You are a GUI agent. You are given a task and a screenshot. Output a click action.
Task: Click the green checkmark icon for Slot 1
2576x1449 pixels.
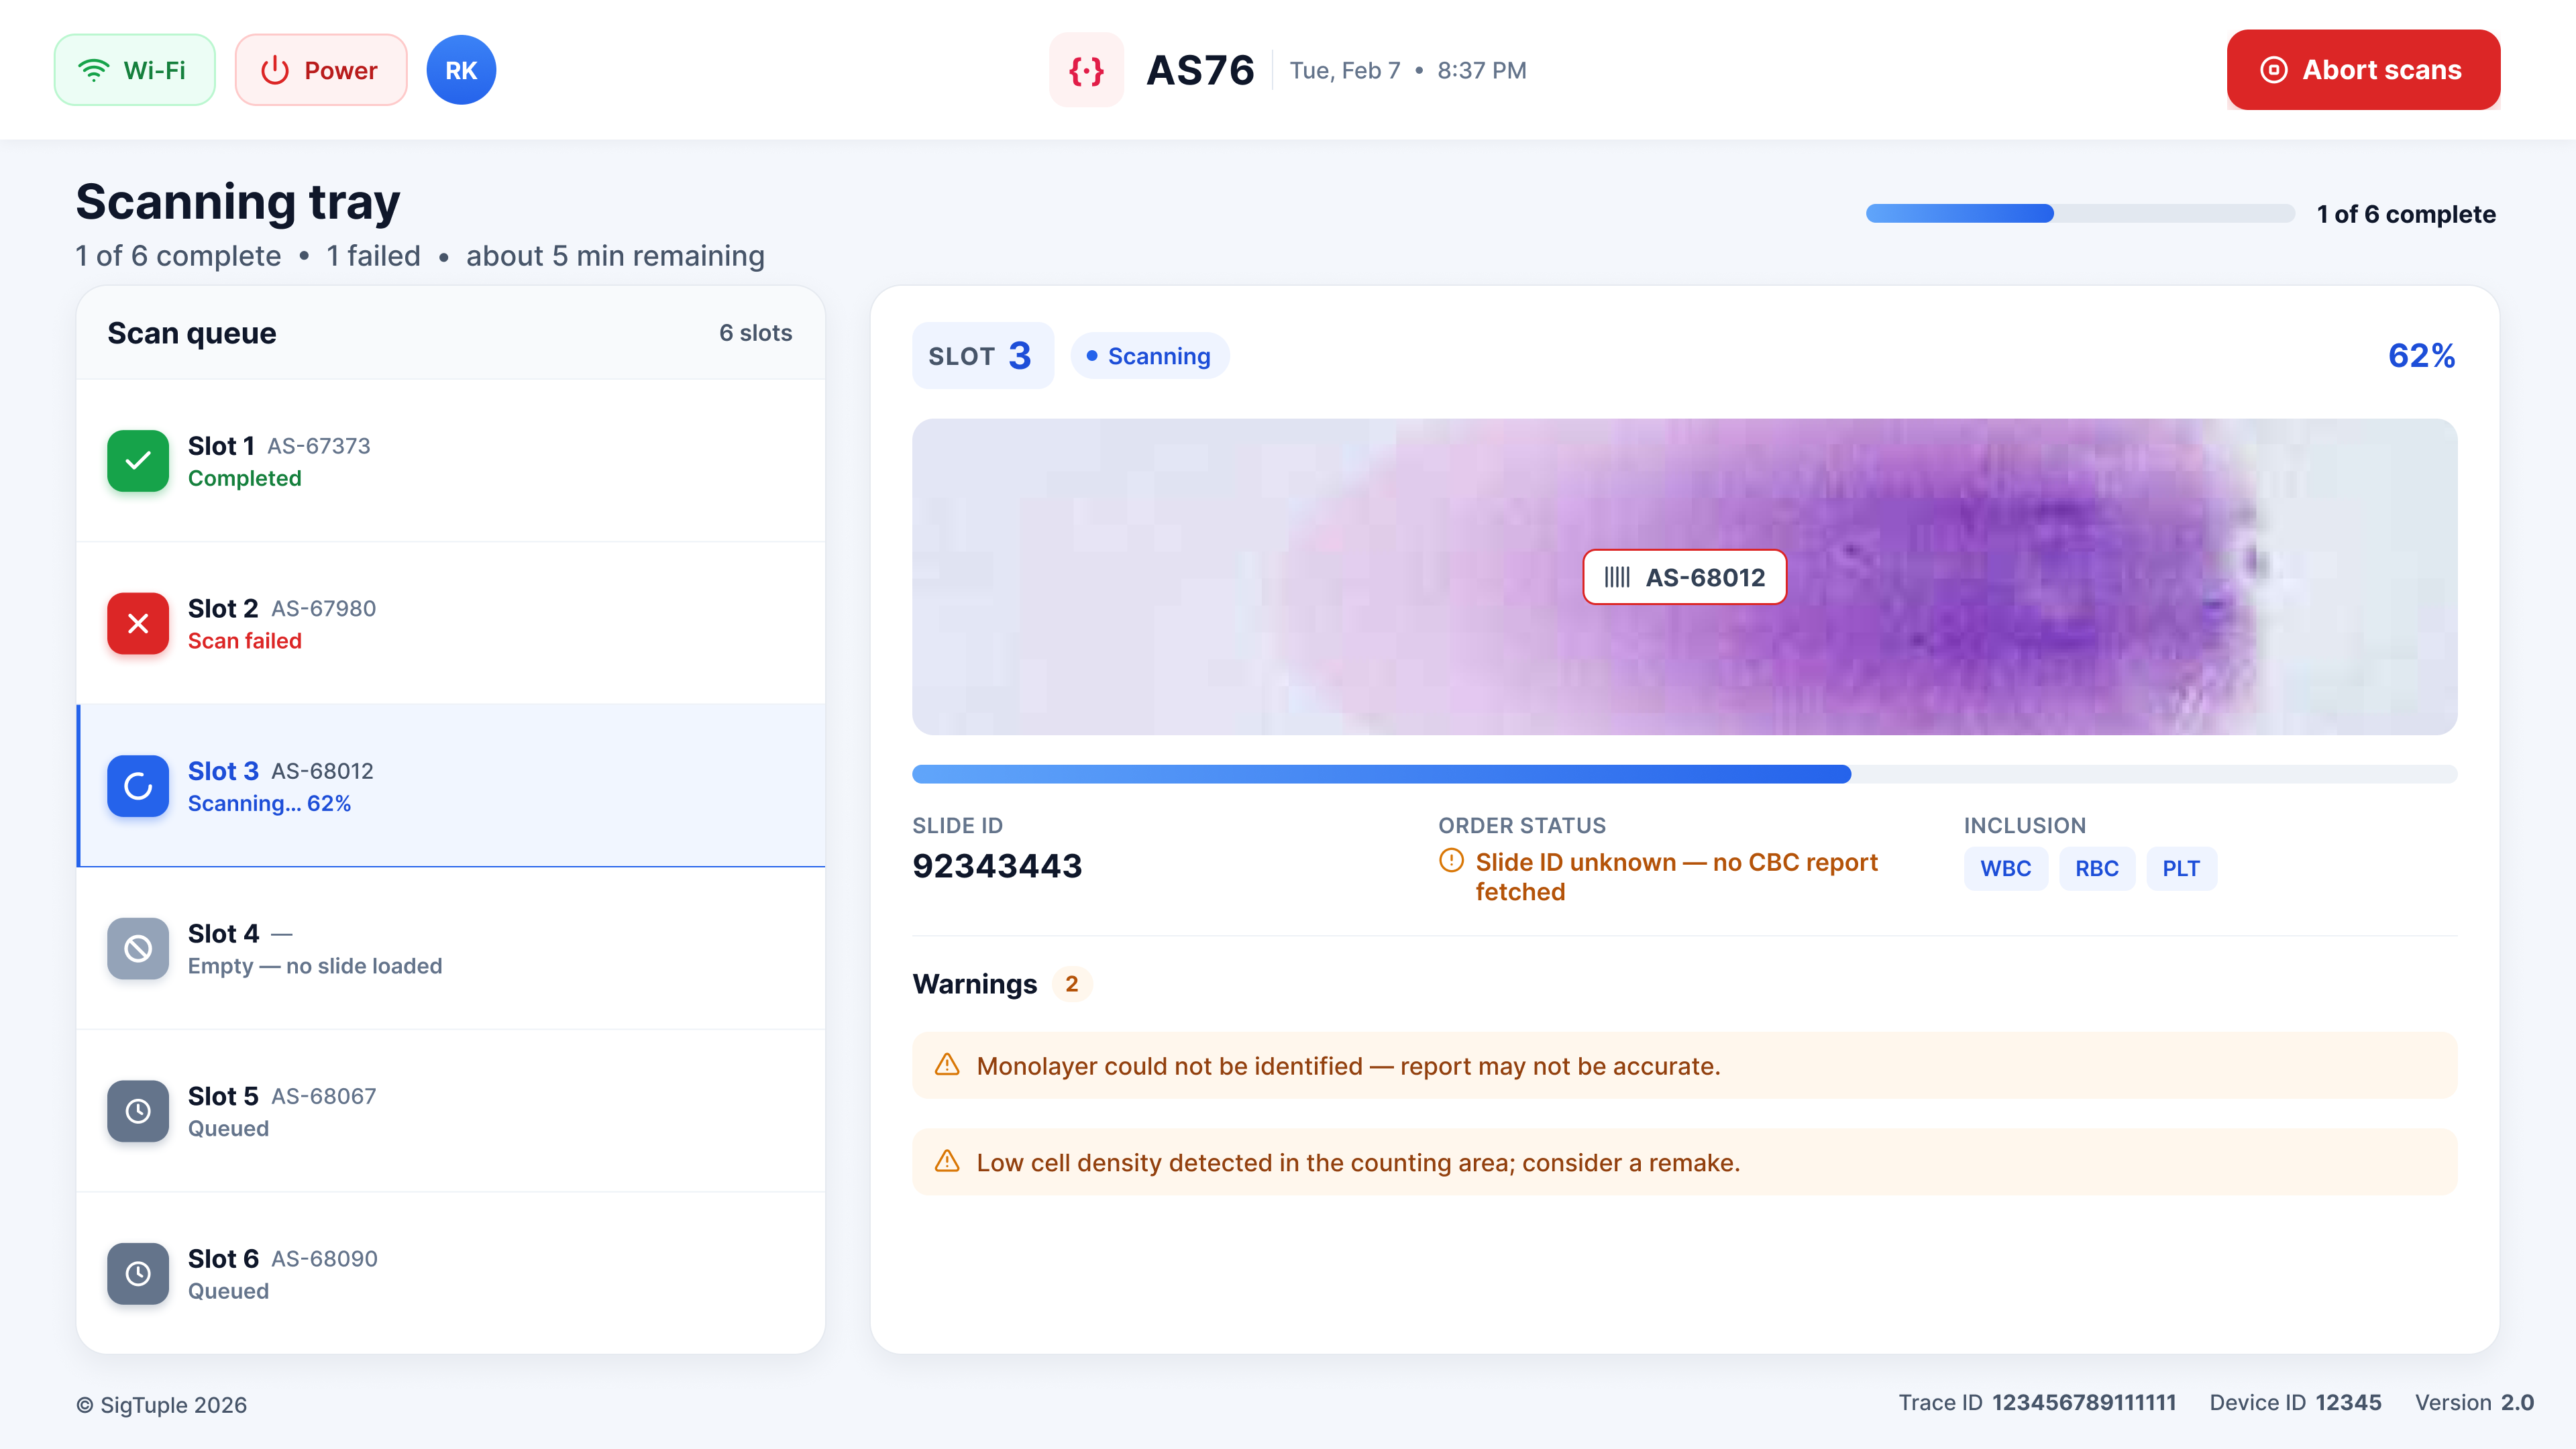tap(138, 461)
